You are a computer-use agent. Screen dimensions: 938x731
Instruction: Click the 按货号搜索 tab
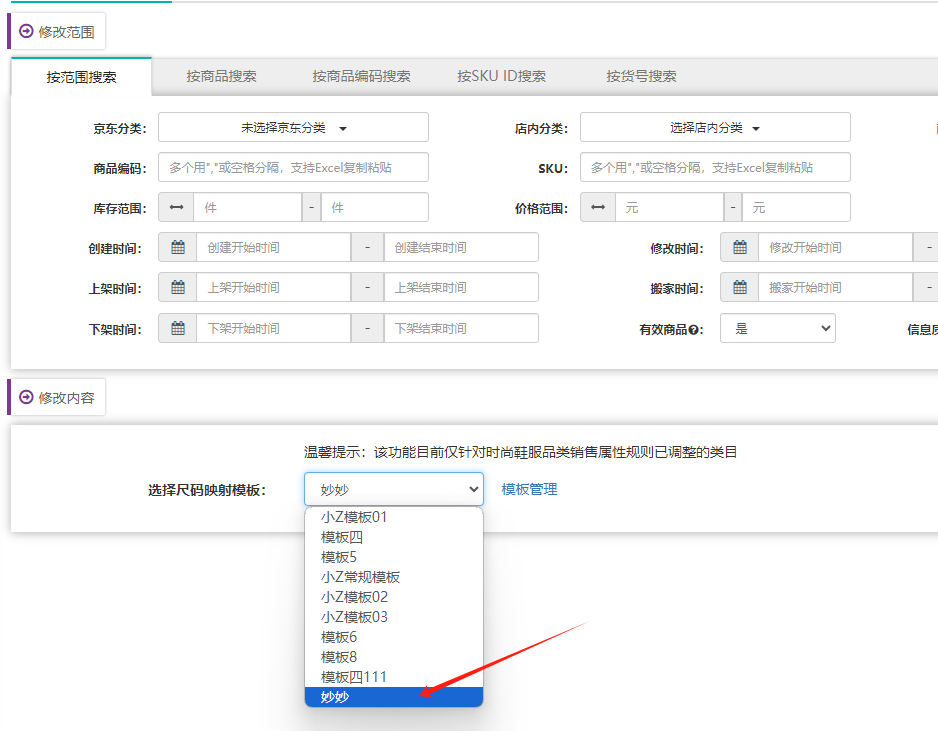click(641, 76)
